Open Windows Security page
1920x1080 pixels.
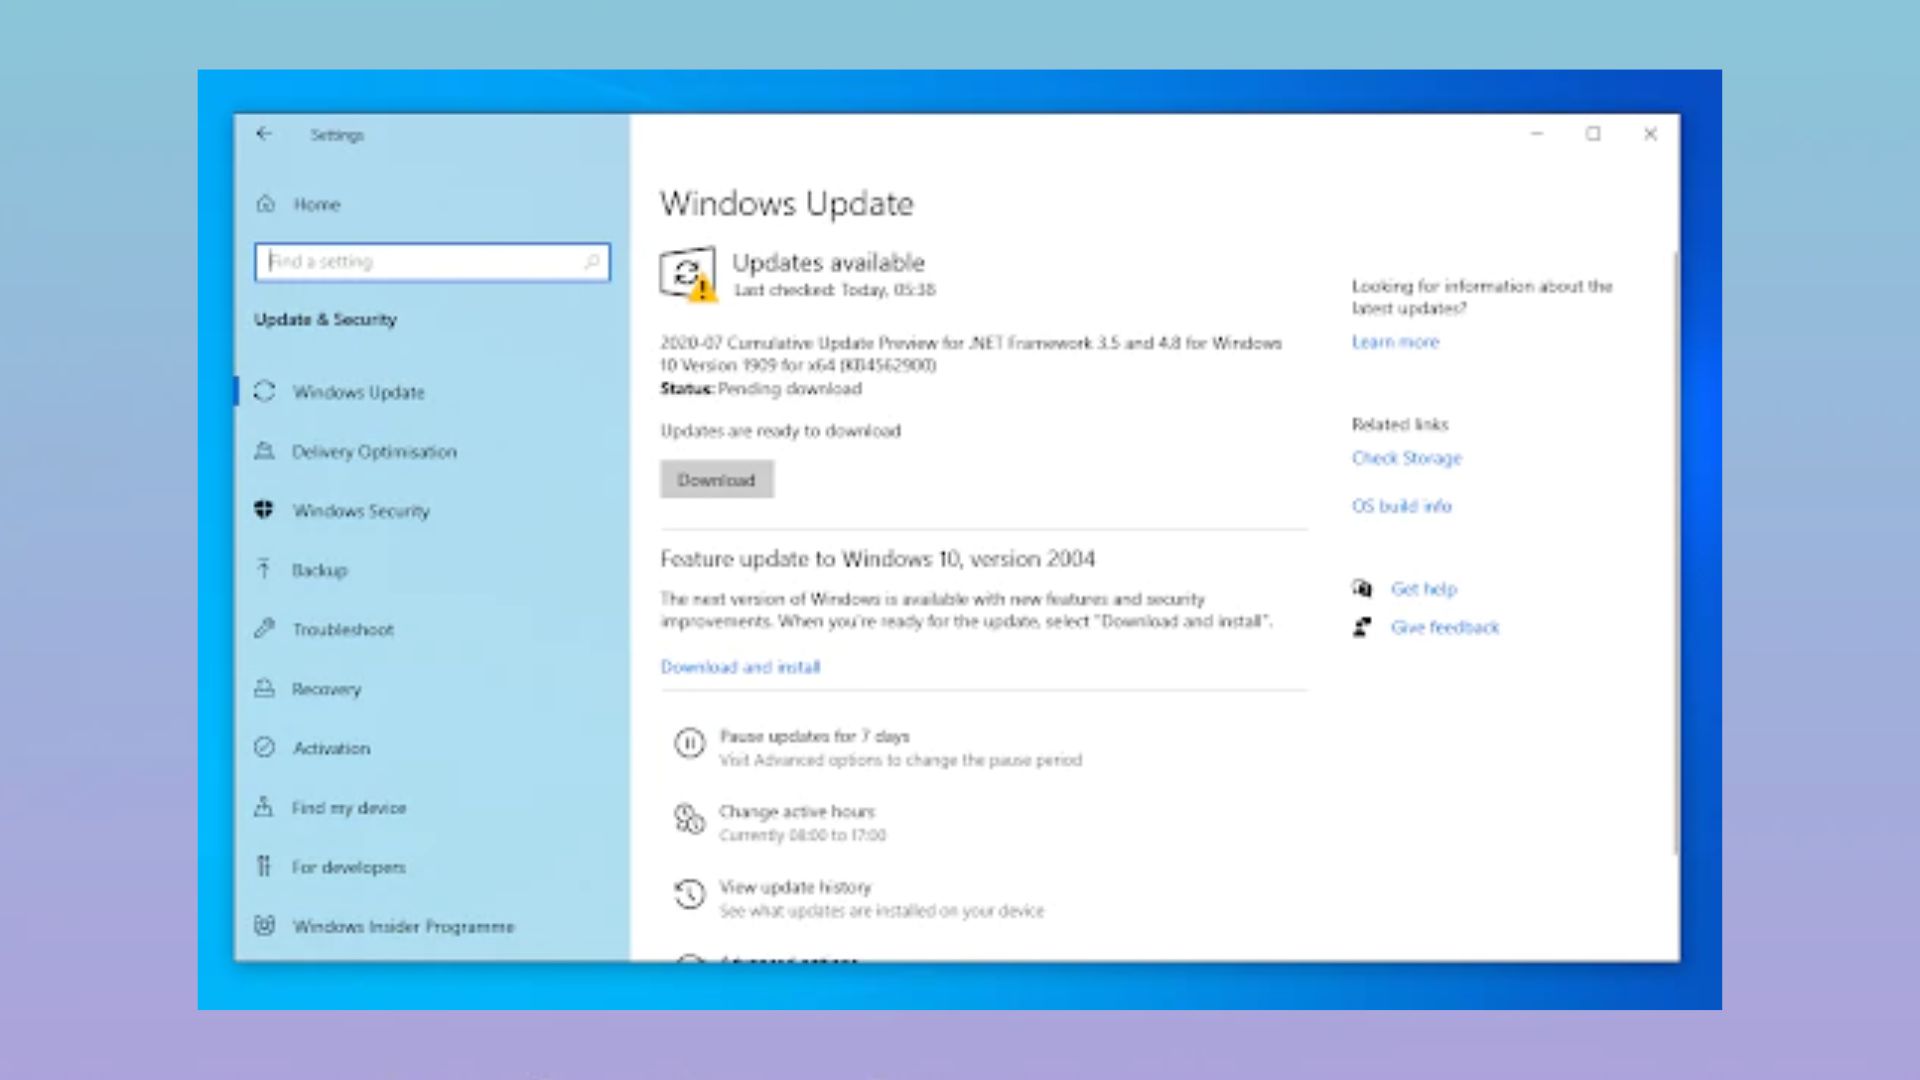tap(361, 511)
